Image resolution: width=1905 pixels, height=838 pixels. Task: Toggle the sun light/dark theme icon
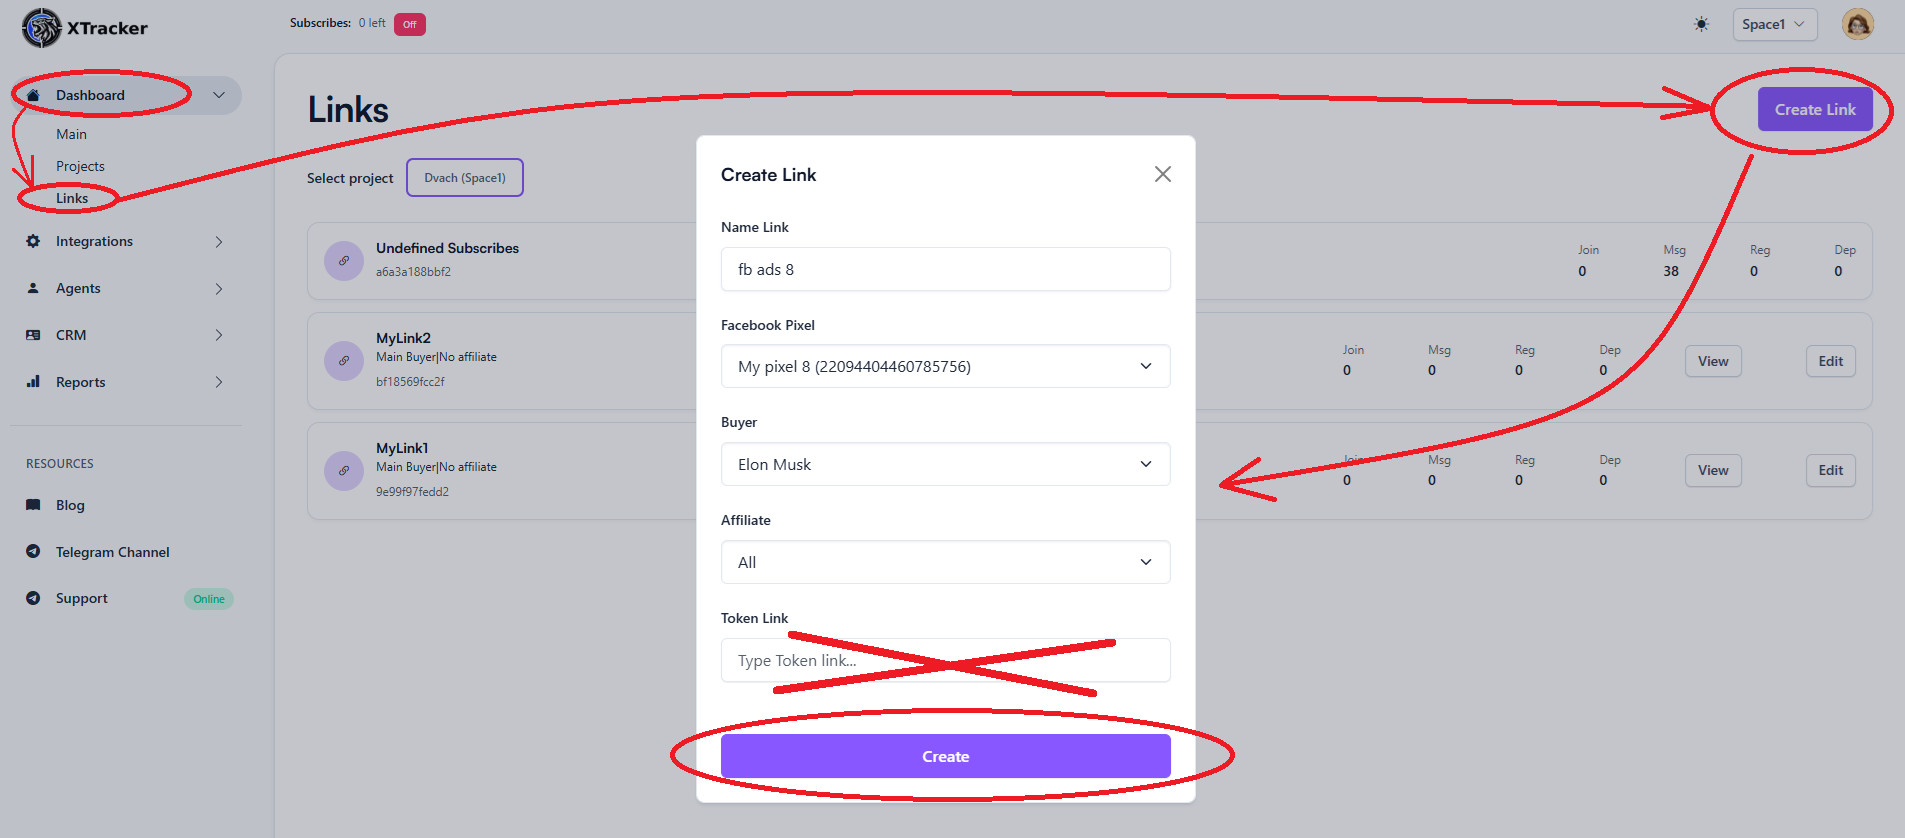click(x=1701, y=24)
